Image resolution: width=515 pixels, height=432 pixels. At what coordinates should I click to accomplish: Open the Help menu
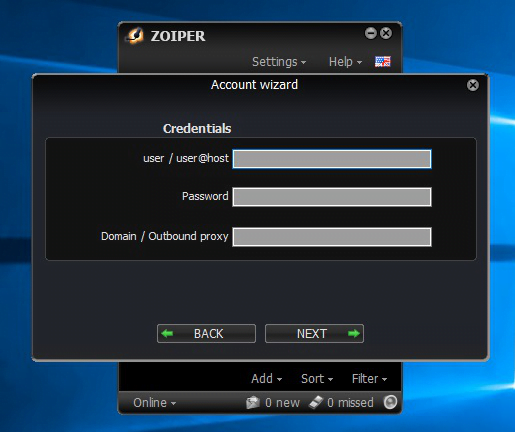pos(345,62)
